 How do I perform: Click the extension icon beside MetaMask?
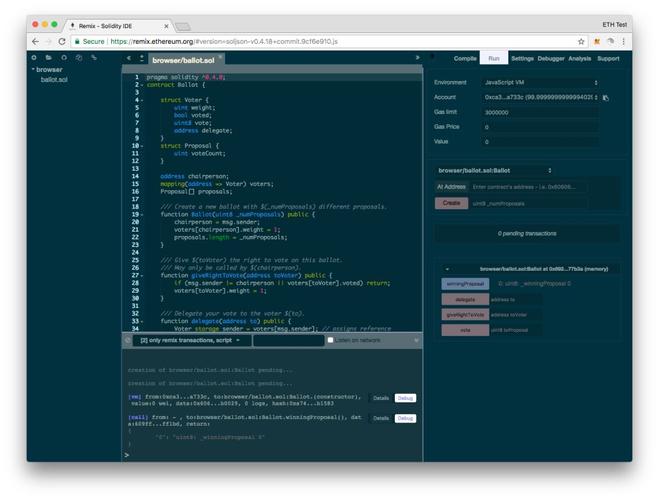611,42
